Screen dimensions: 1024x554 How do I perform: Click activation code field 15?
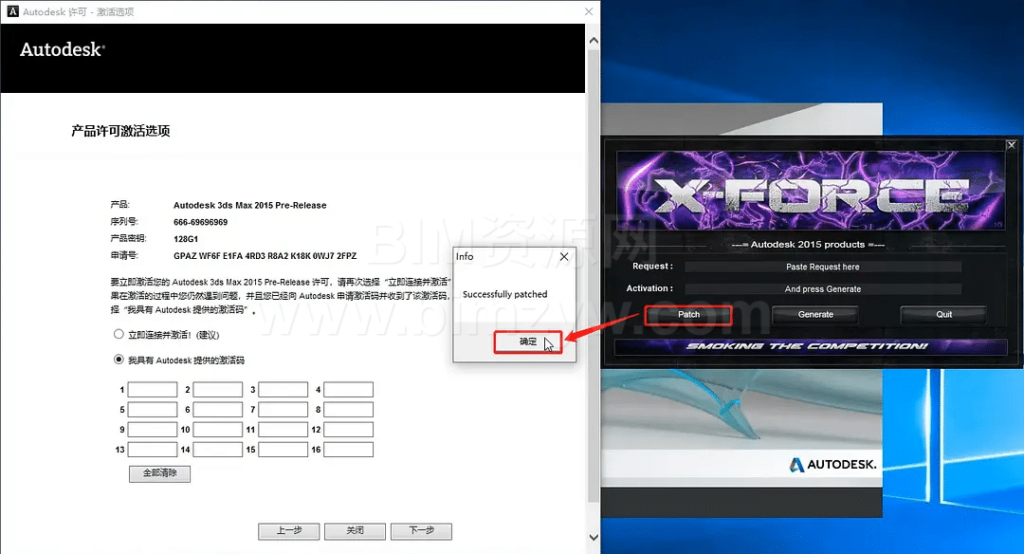click(x=283, y=449)
